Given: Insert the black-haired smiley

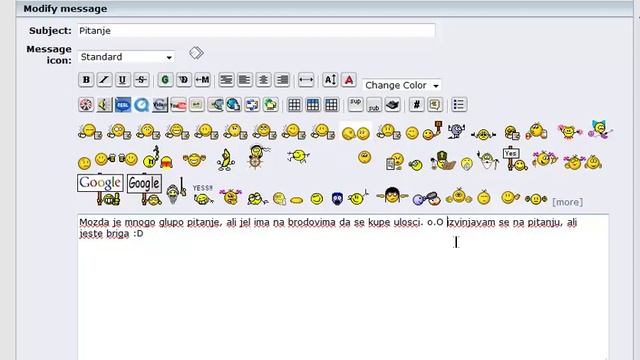Looking at the screenshot, I should [x=392, y=196].
